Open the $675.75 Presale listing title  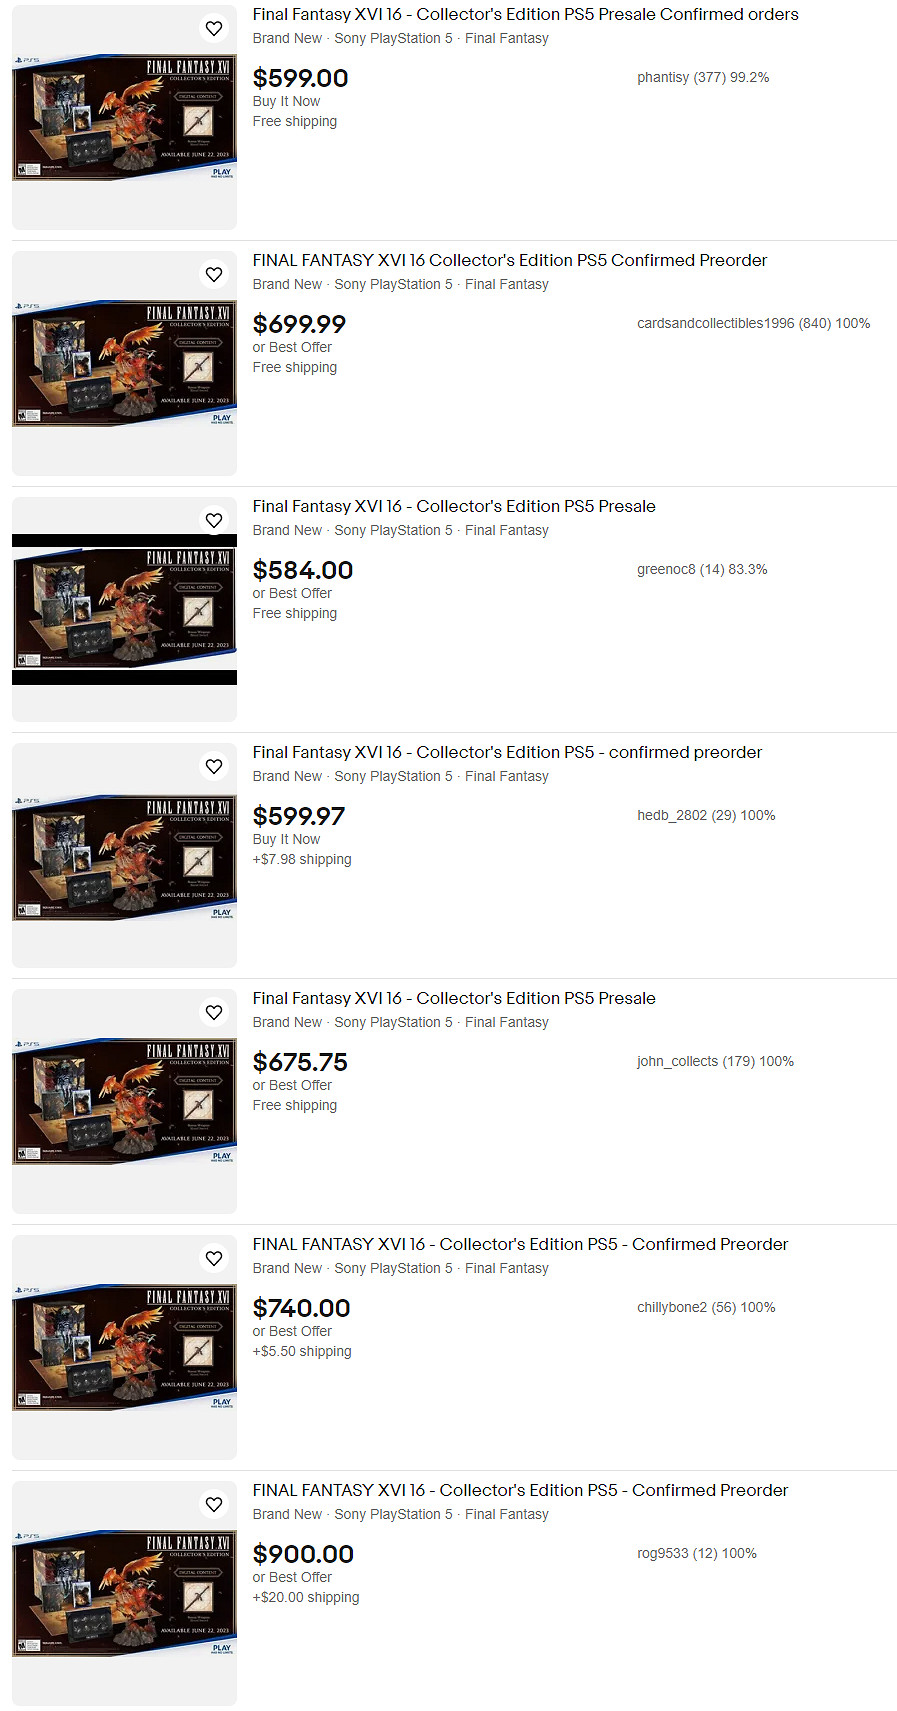(454, 999)
